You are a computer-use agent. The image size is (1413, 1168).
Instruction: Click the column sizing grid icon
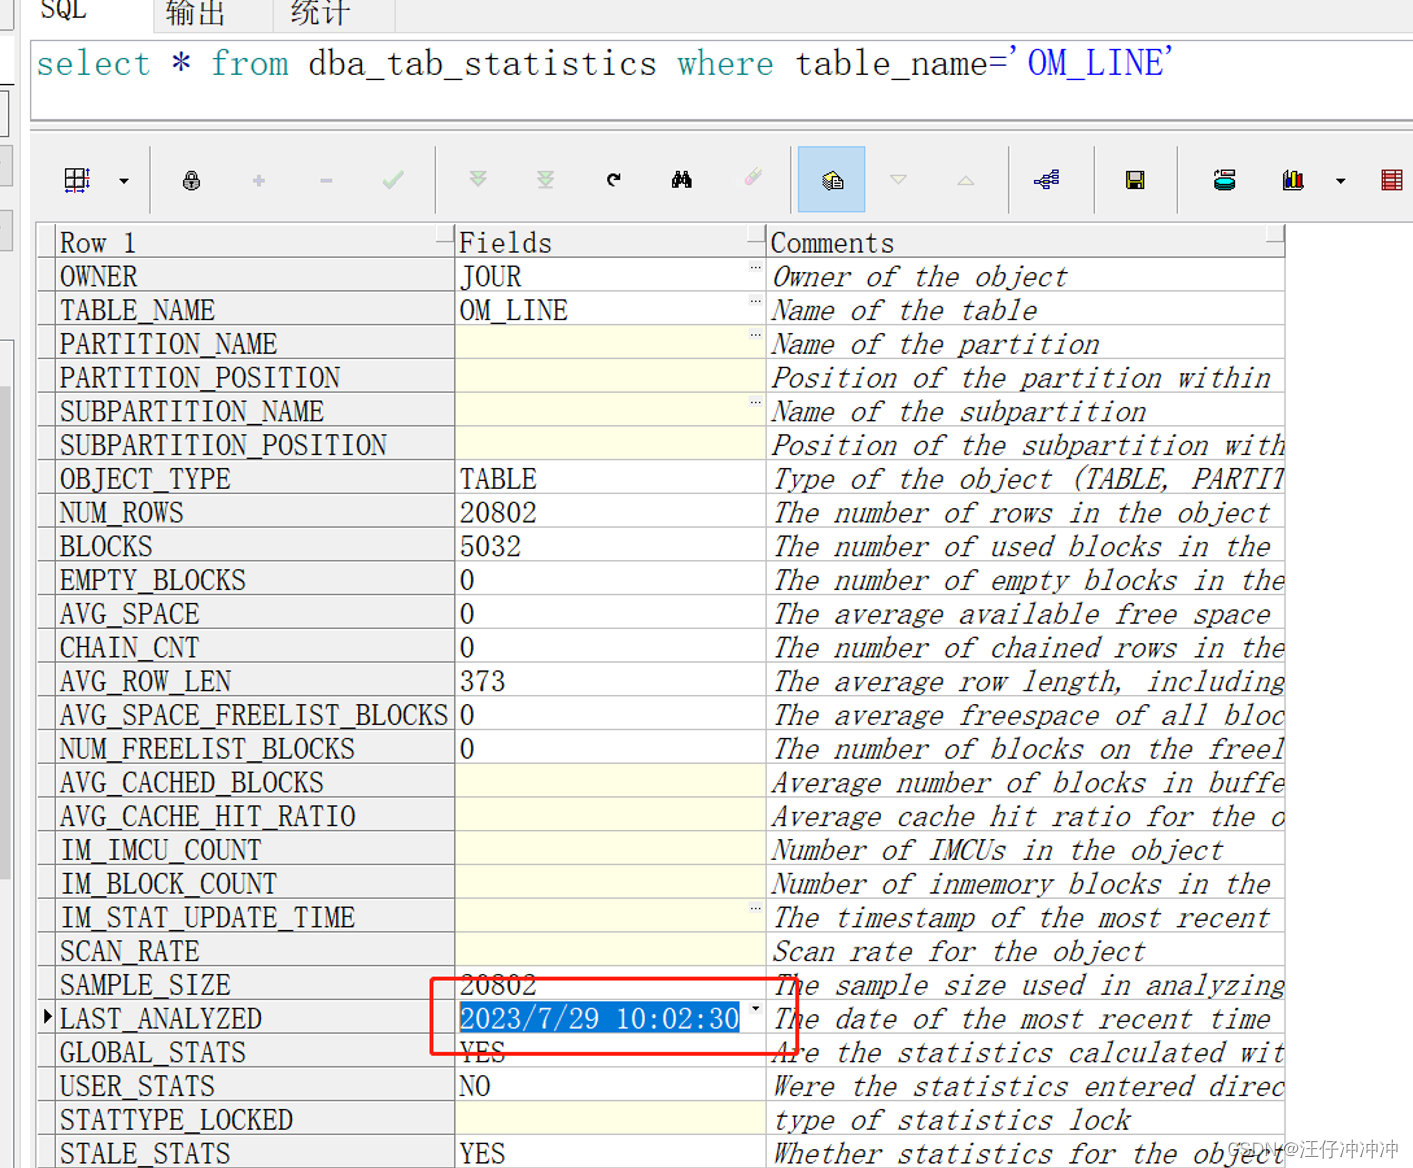76,180
